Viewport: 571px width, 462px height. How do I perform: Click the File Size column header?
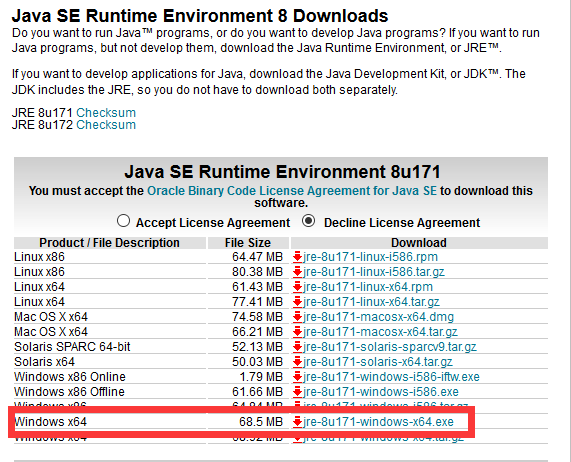pyautogui.click(x=248, y=243)
